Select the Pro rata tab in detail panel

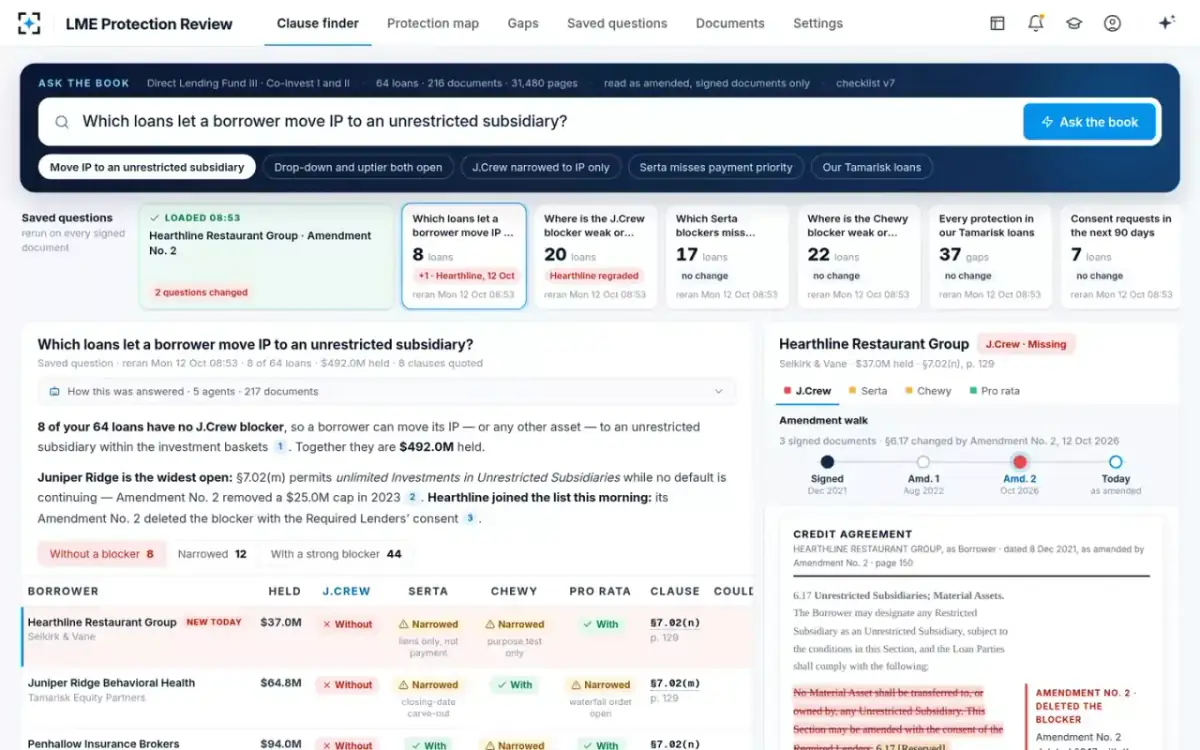point(994,391)
